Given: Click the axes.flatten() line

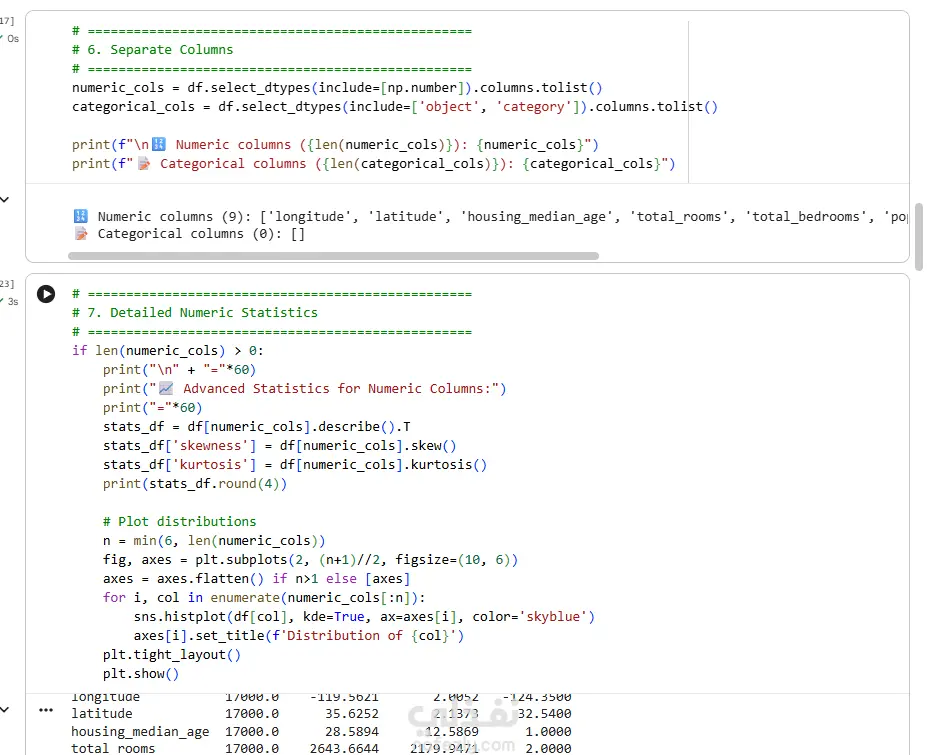Looking at the screenshot, I should [257, 578].
